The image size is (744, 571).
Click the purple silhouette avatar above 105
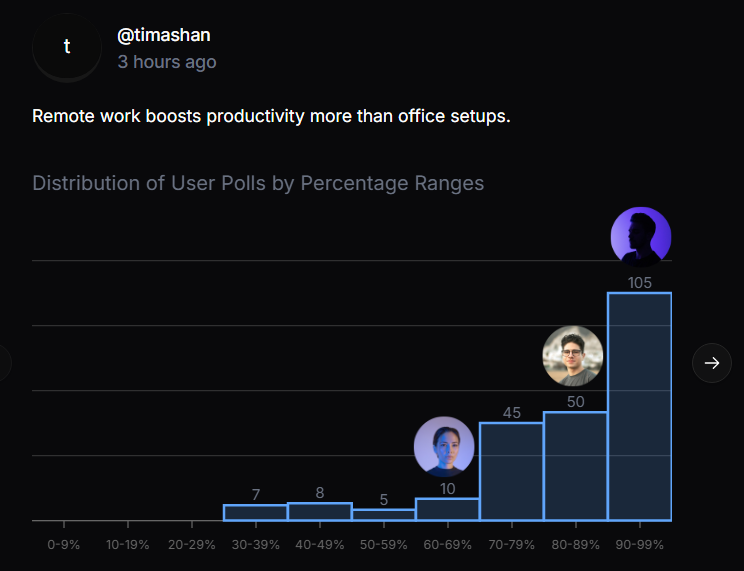tap(640, 238)
